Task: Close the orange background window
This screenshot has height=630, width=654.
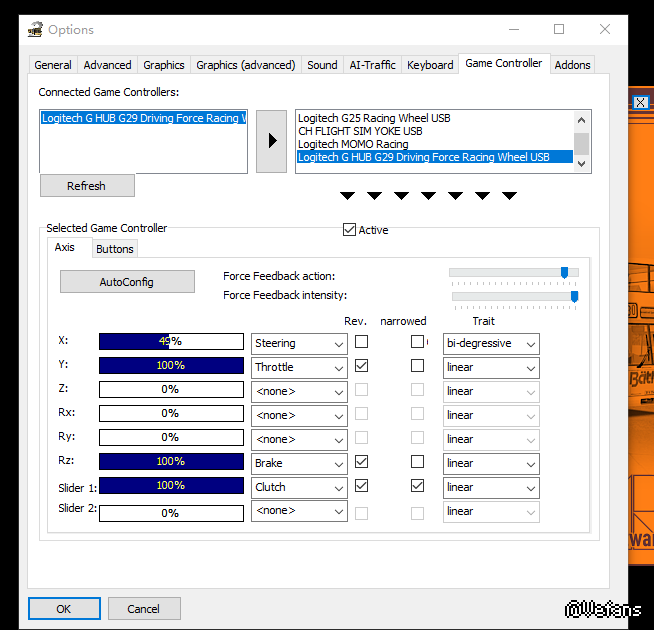Action: coord(641,102)
